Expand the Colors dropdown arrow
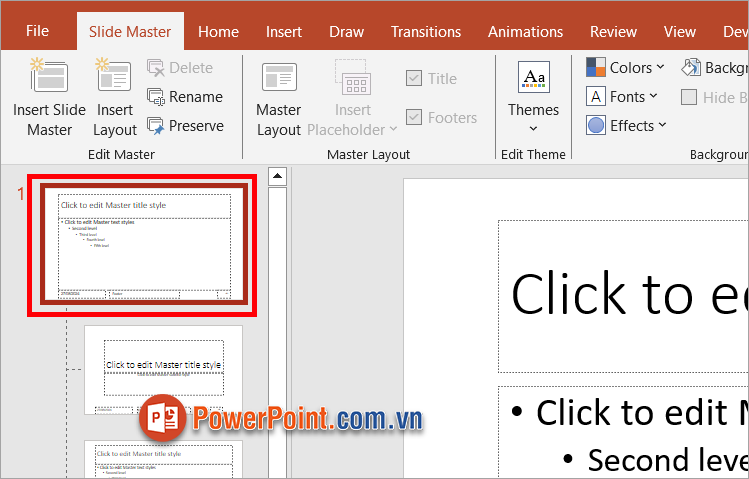This screenshot has width=749, height=479. tap(660, 67)
